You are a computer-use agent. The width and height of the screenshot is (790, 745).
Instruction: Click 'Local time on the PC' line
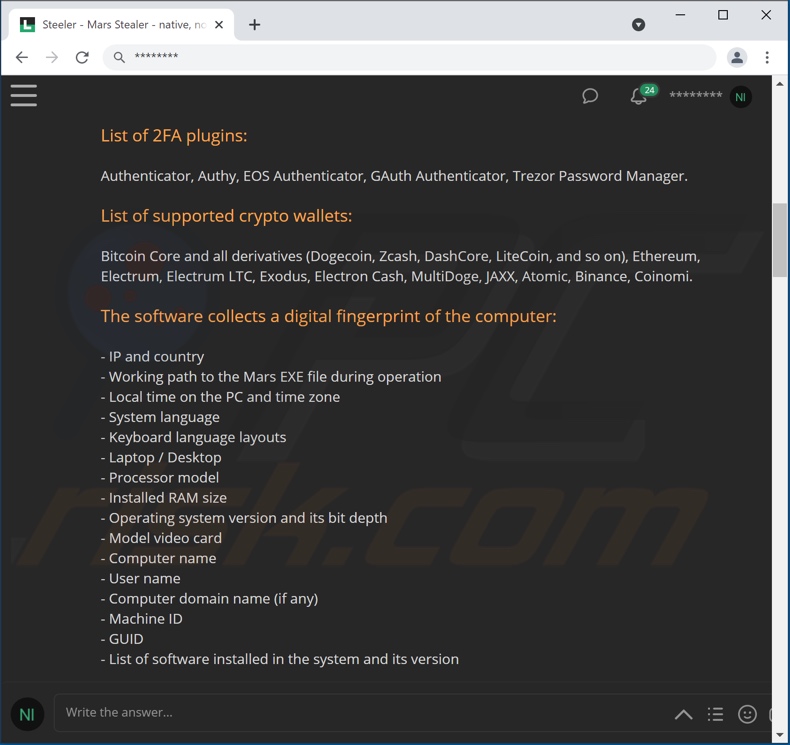(x=220, y=397)
